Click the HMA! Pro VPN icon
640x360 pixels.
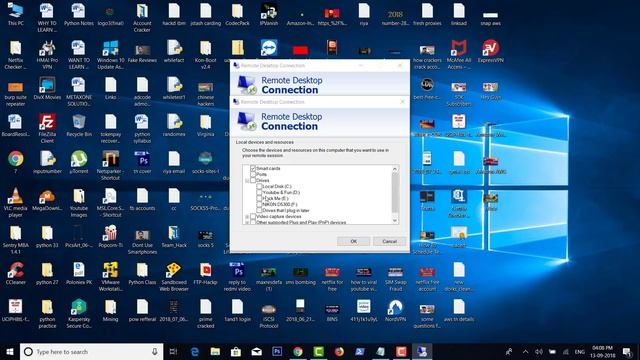point(47,54)
